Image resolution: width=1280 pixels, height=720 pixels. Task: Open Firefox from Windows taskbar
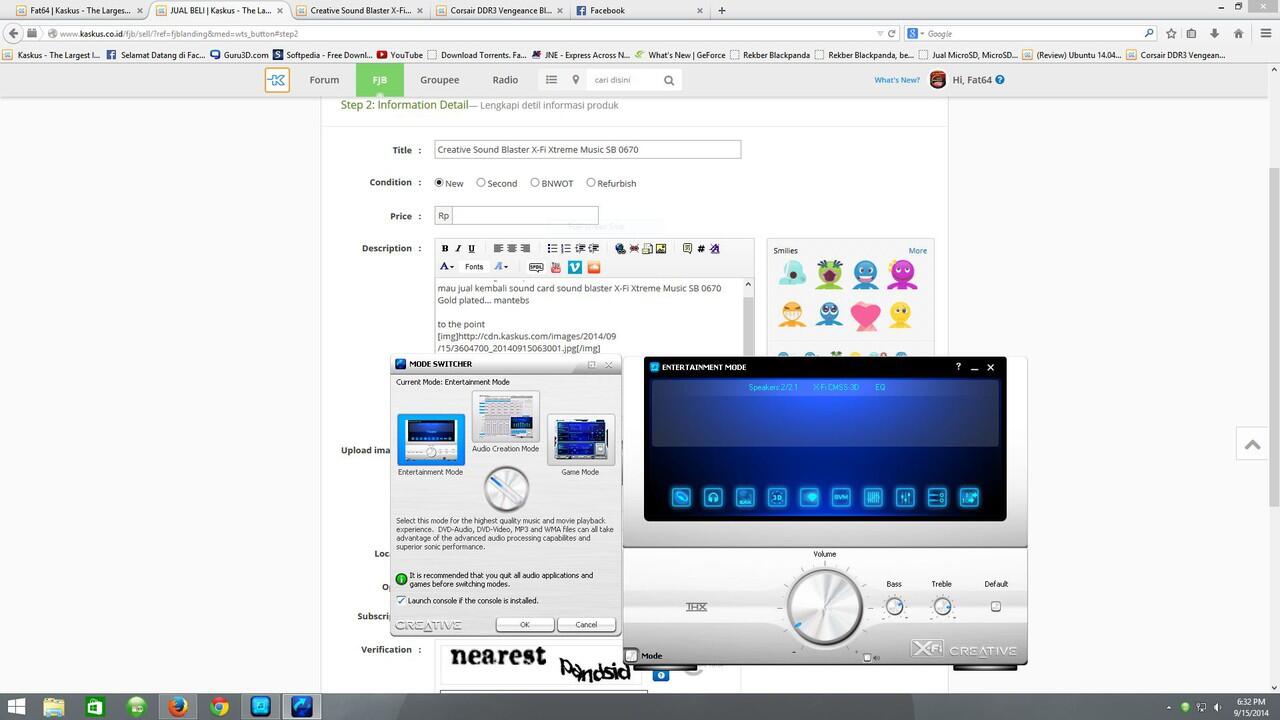(x=178, y=707)
